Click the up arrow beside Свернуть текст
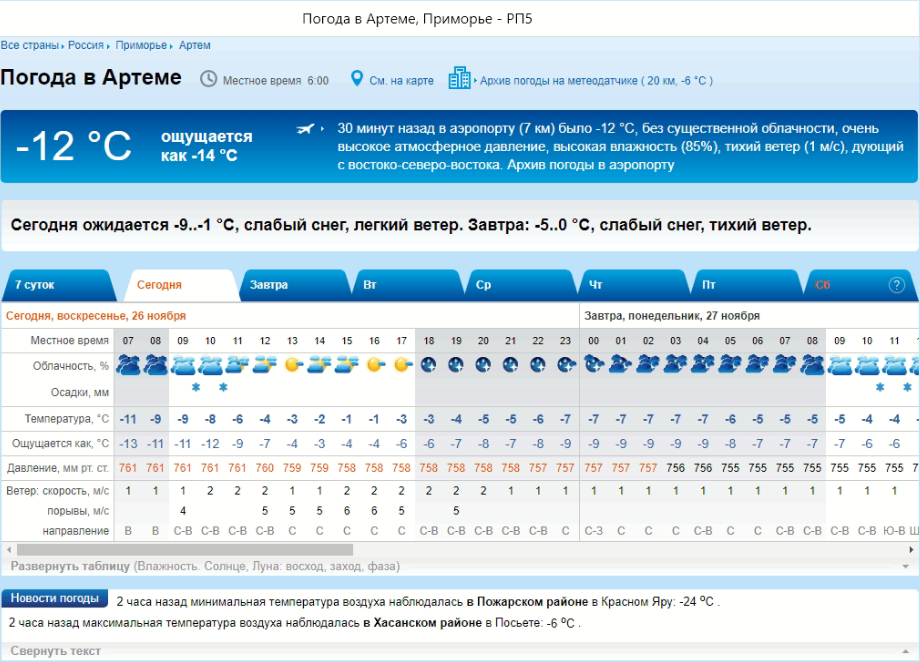The image size is (920, 662). click(905, 651)
